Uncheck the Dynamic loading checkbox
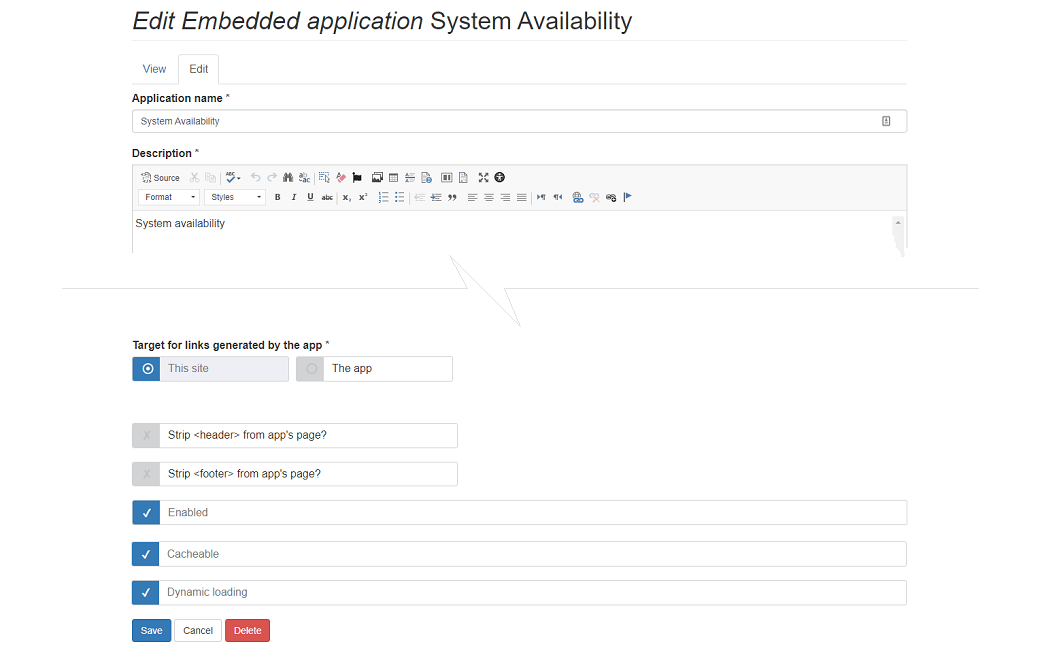 (519, 593)
